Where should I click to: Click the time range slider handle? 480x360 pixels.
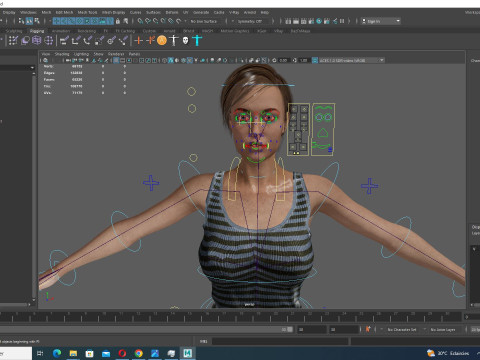[290, 329]
